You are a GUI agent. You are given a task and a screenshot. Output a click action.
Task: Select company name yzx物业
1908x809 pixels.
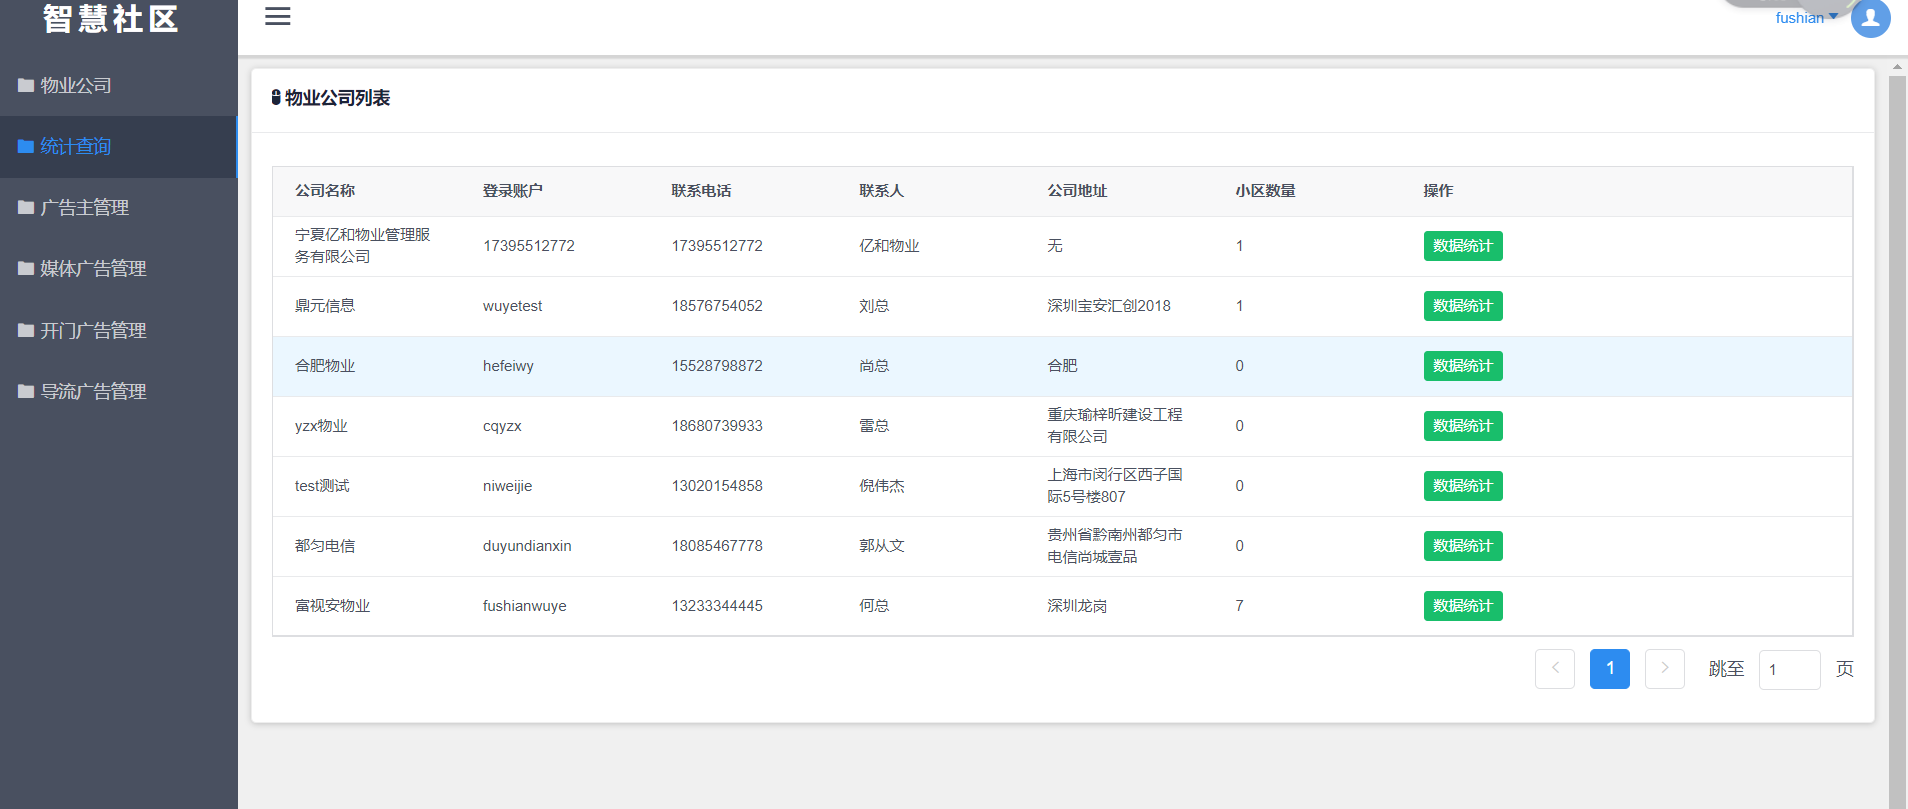(x=321, y=426)
